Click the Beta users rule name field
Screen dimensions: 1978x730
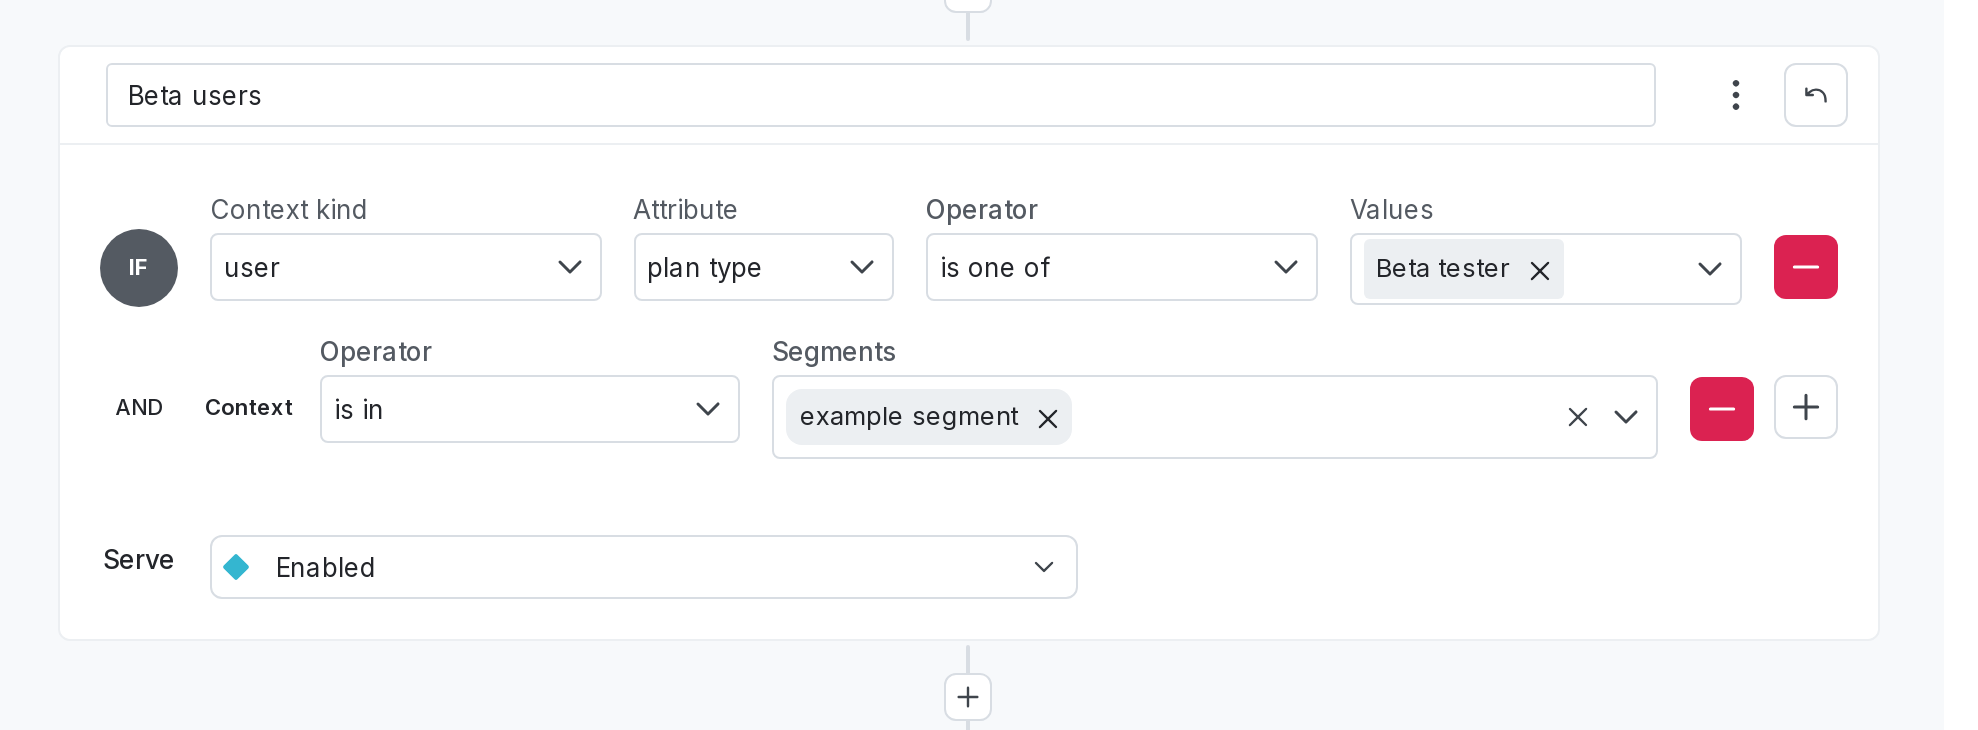tap(881, 95)
